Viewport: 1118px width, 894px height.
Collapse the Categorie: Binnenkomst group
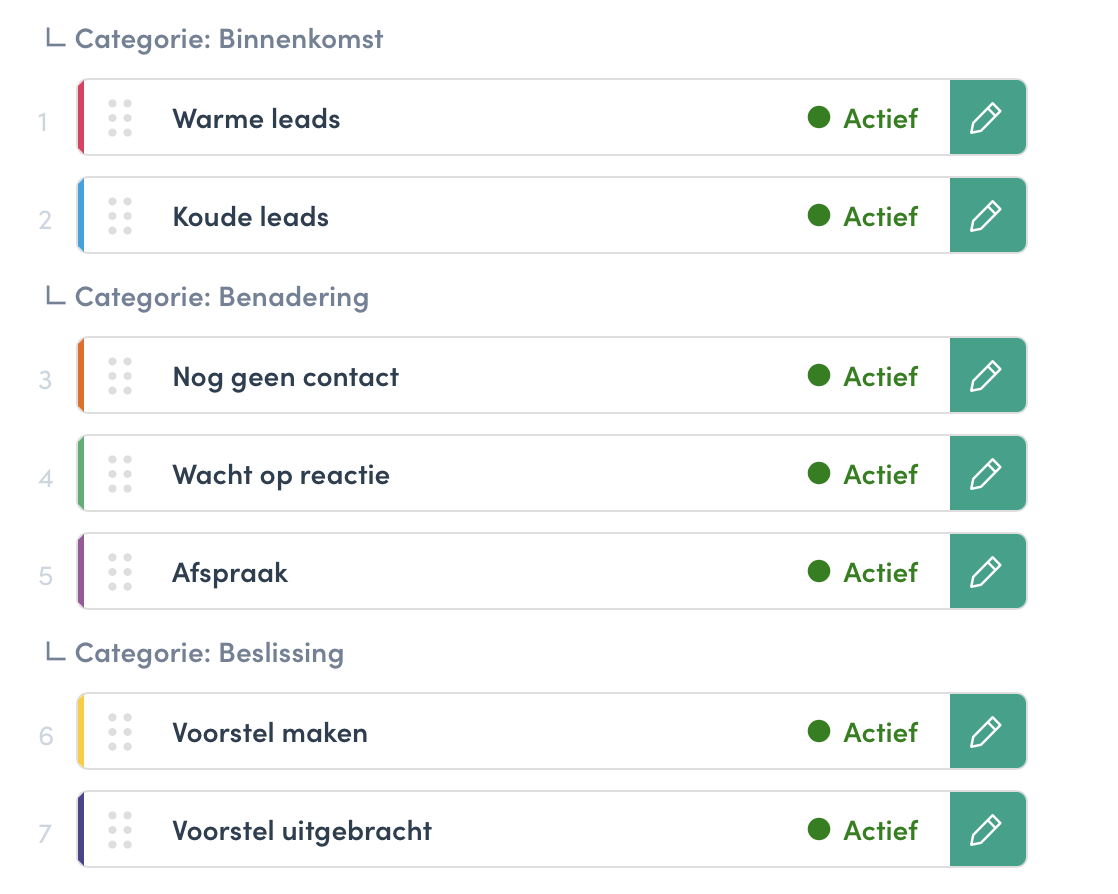(x=215, y=39)
